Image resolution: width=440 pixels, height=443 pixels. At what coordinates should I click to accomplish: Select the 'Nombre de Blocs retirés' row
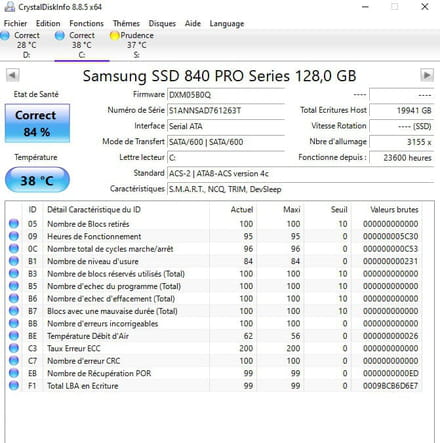tap(215, 224)
